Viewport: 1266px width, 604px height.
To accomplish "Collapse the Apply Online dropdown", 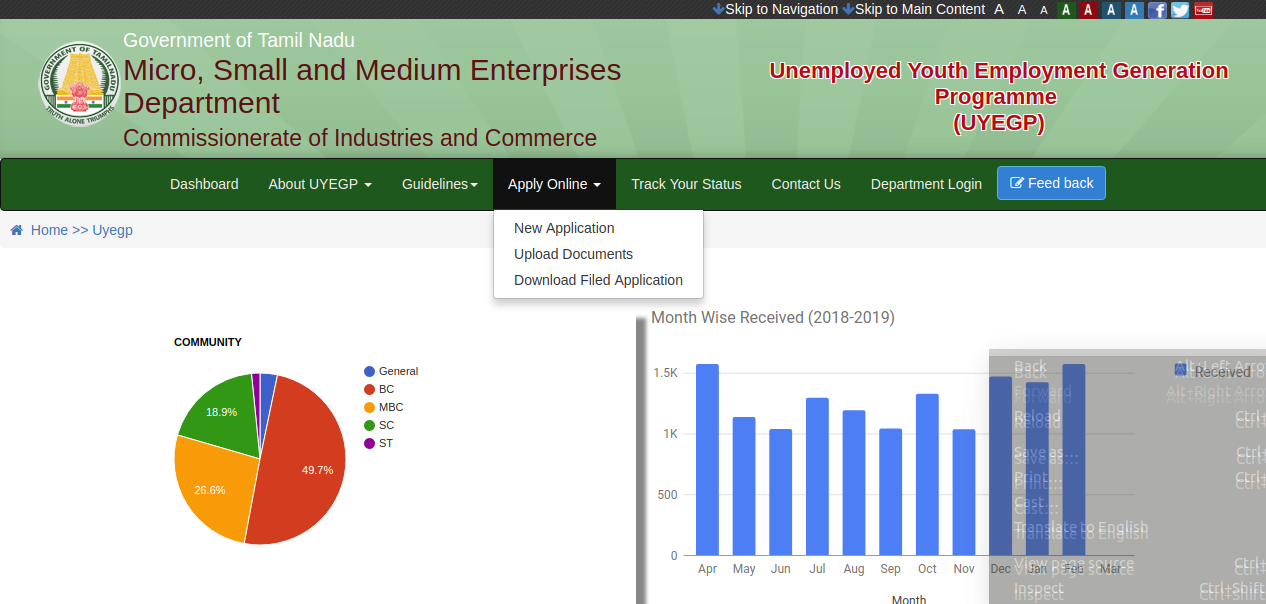I will tap(554, 184).
